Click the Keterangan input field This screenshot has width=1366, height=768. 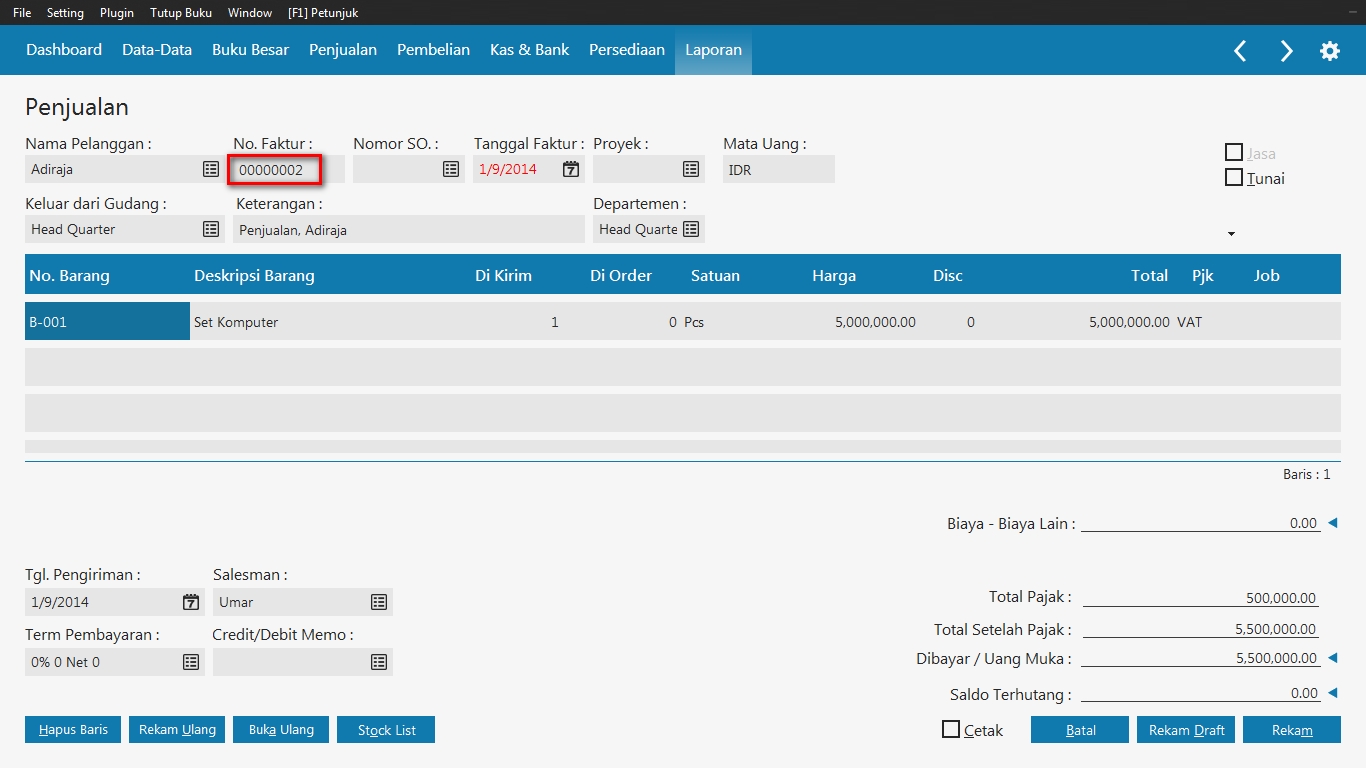(x=408, y=230)
